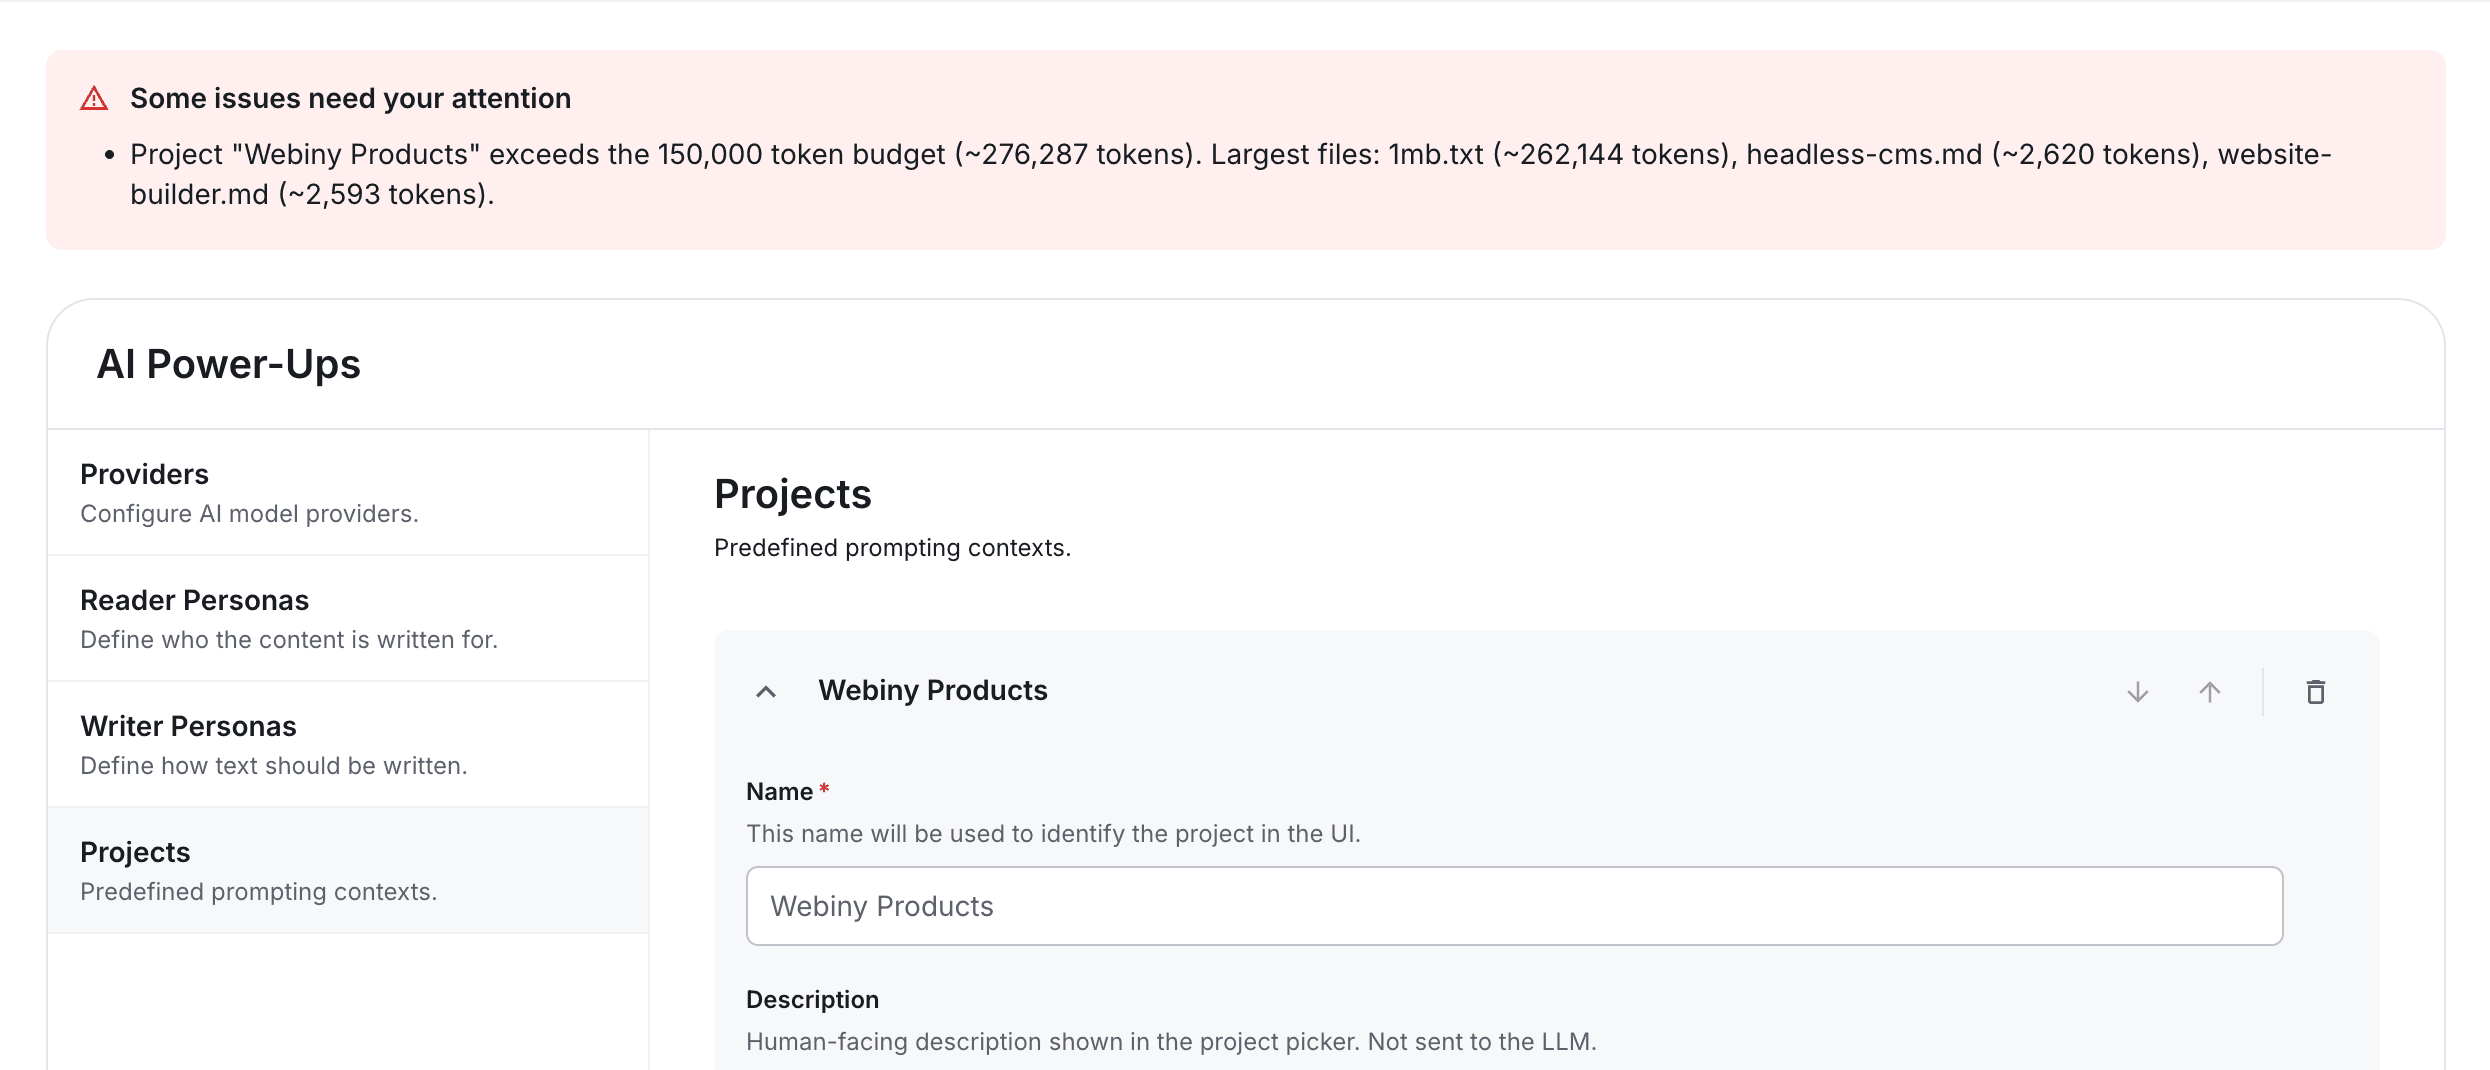Click the token budget warning message

click(x=1230, y=174)
